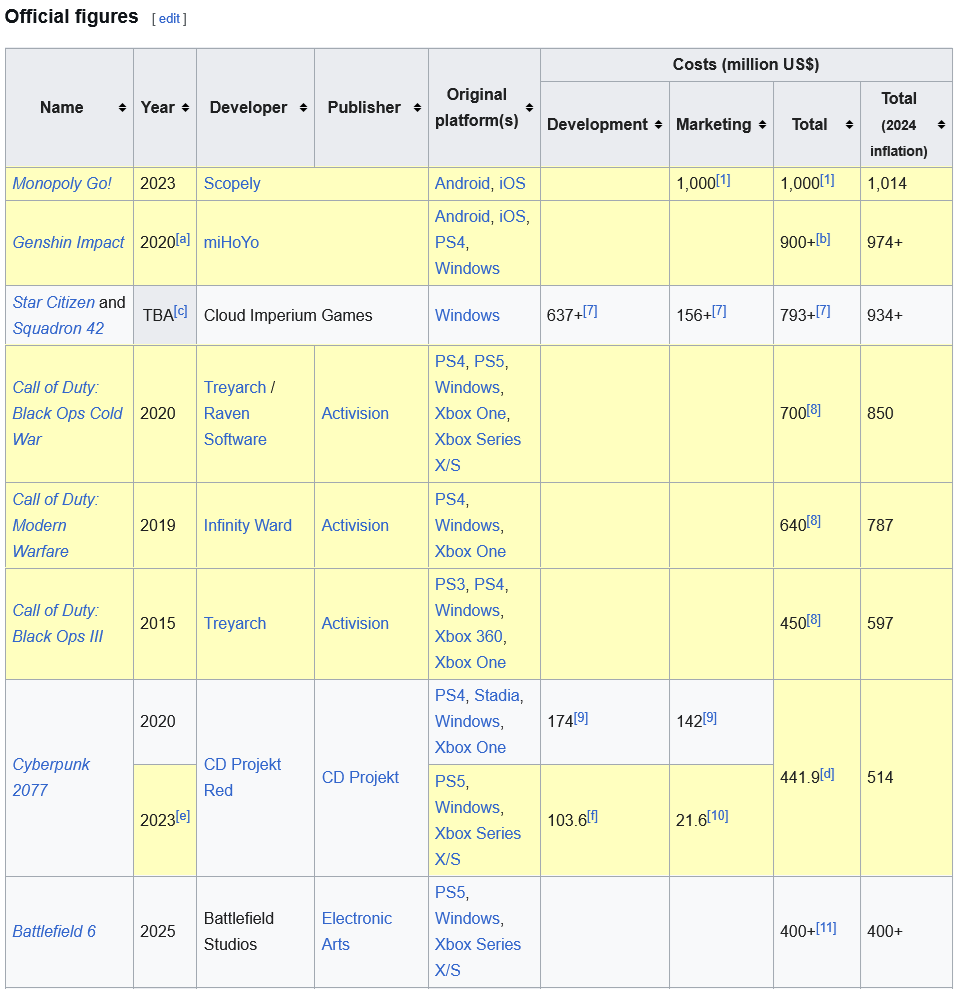Viewport: 959px width, 989px height.
Task: Select the 1,014 inflation total cell
Action: (906, 184)
